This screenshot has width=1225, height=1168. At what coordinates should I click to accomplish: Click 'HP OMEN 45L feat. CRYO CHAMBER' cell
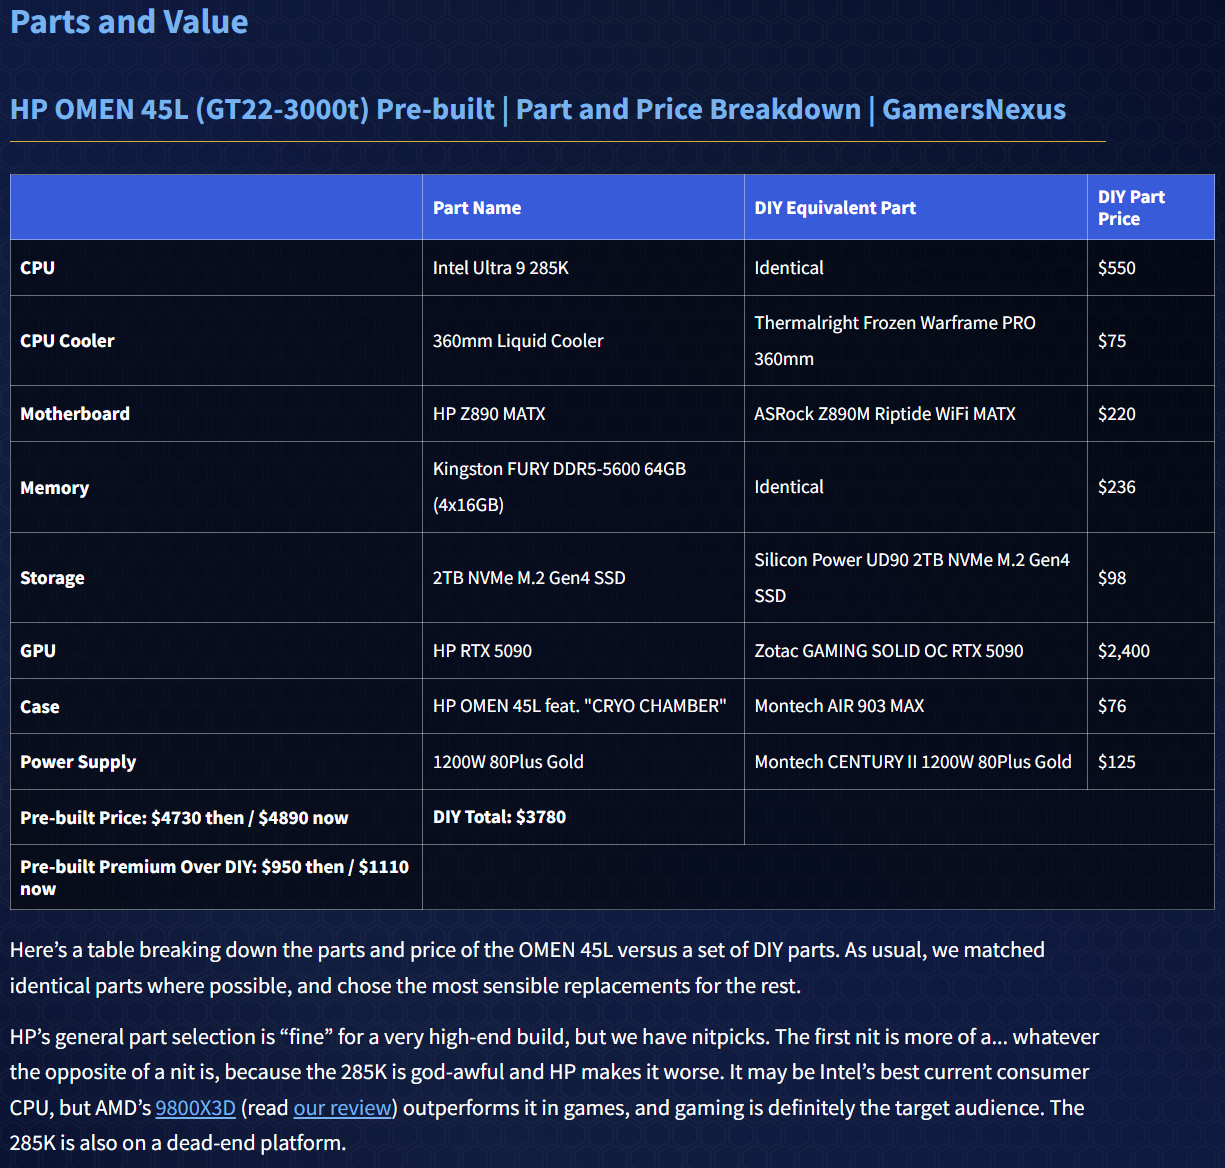pyautogui.click(x=583, y=706)
